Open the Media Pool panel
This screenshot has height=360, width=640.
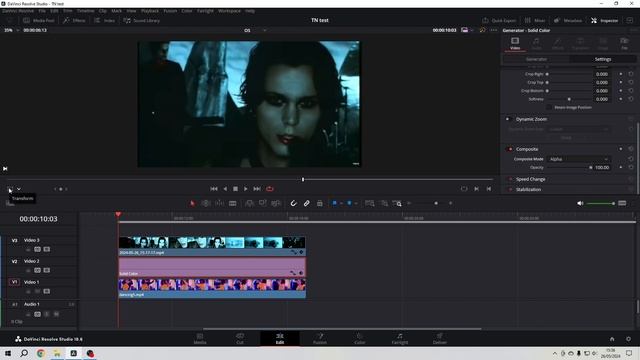pos(39,20)
